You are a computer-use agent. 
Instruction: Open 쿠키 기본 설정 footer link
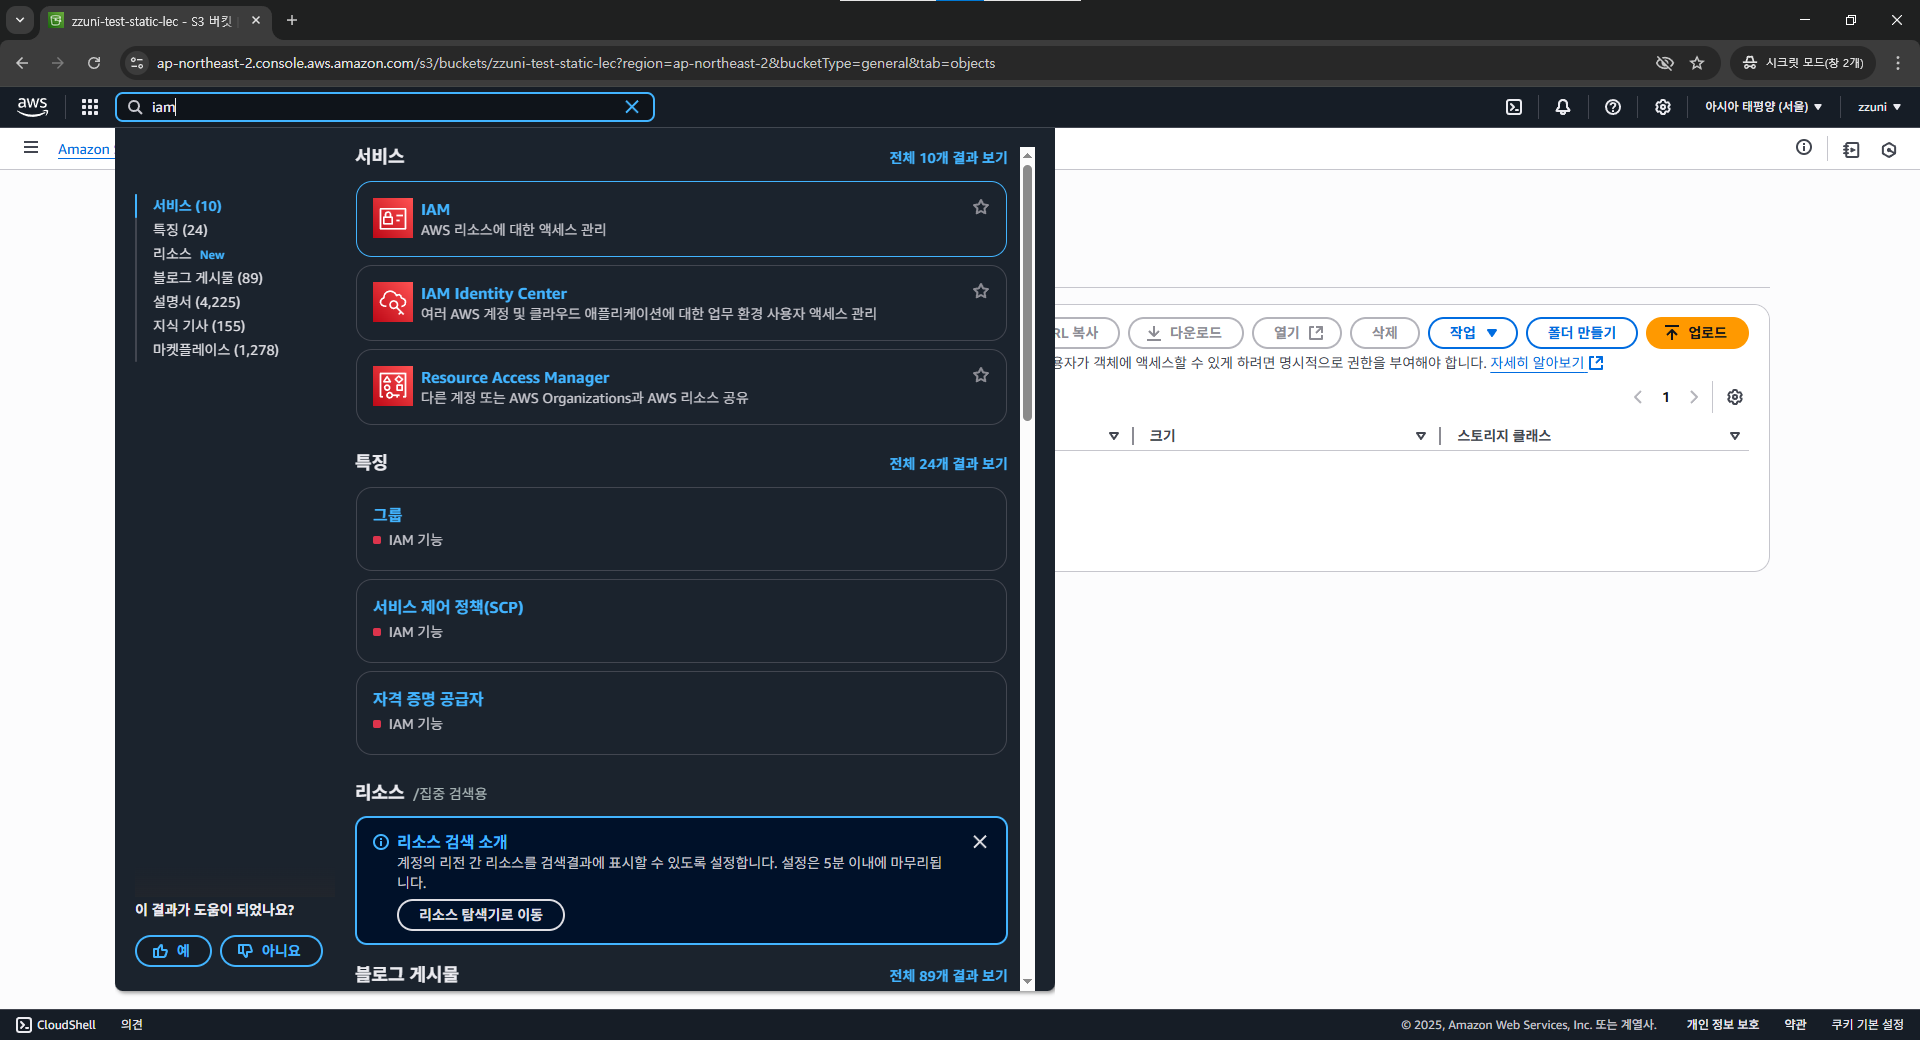point(1867,1025)
